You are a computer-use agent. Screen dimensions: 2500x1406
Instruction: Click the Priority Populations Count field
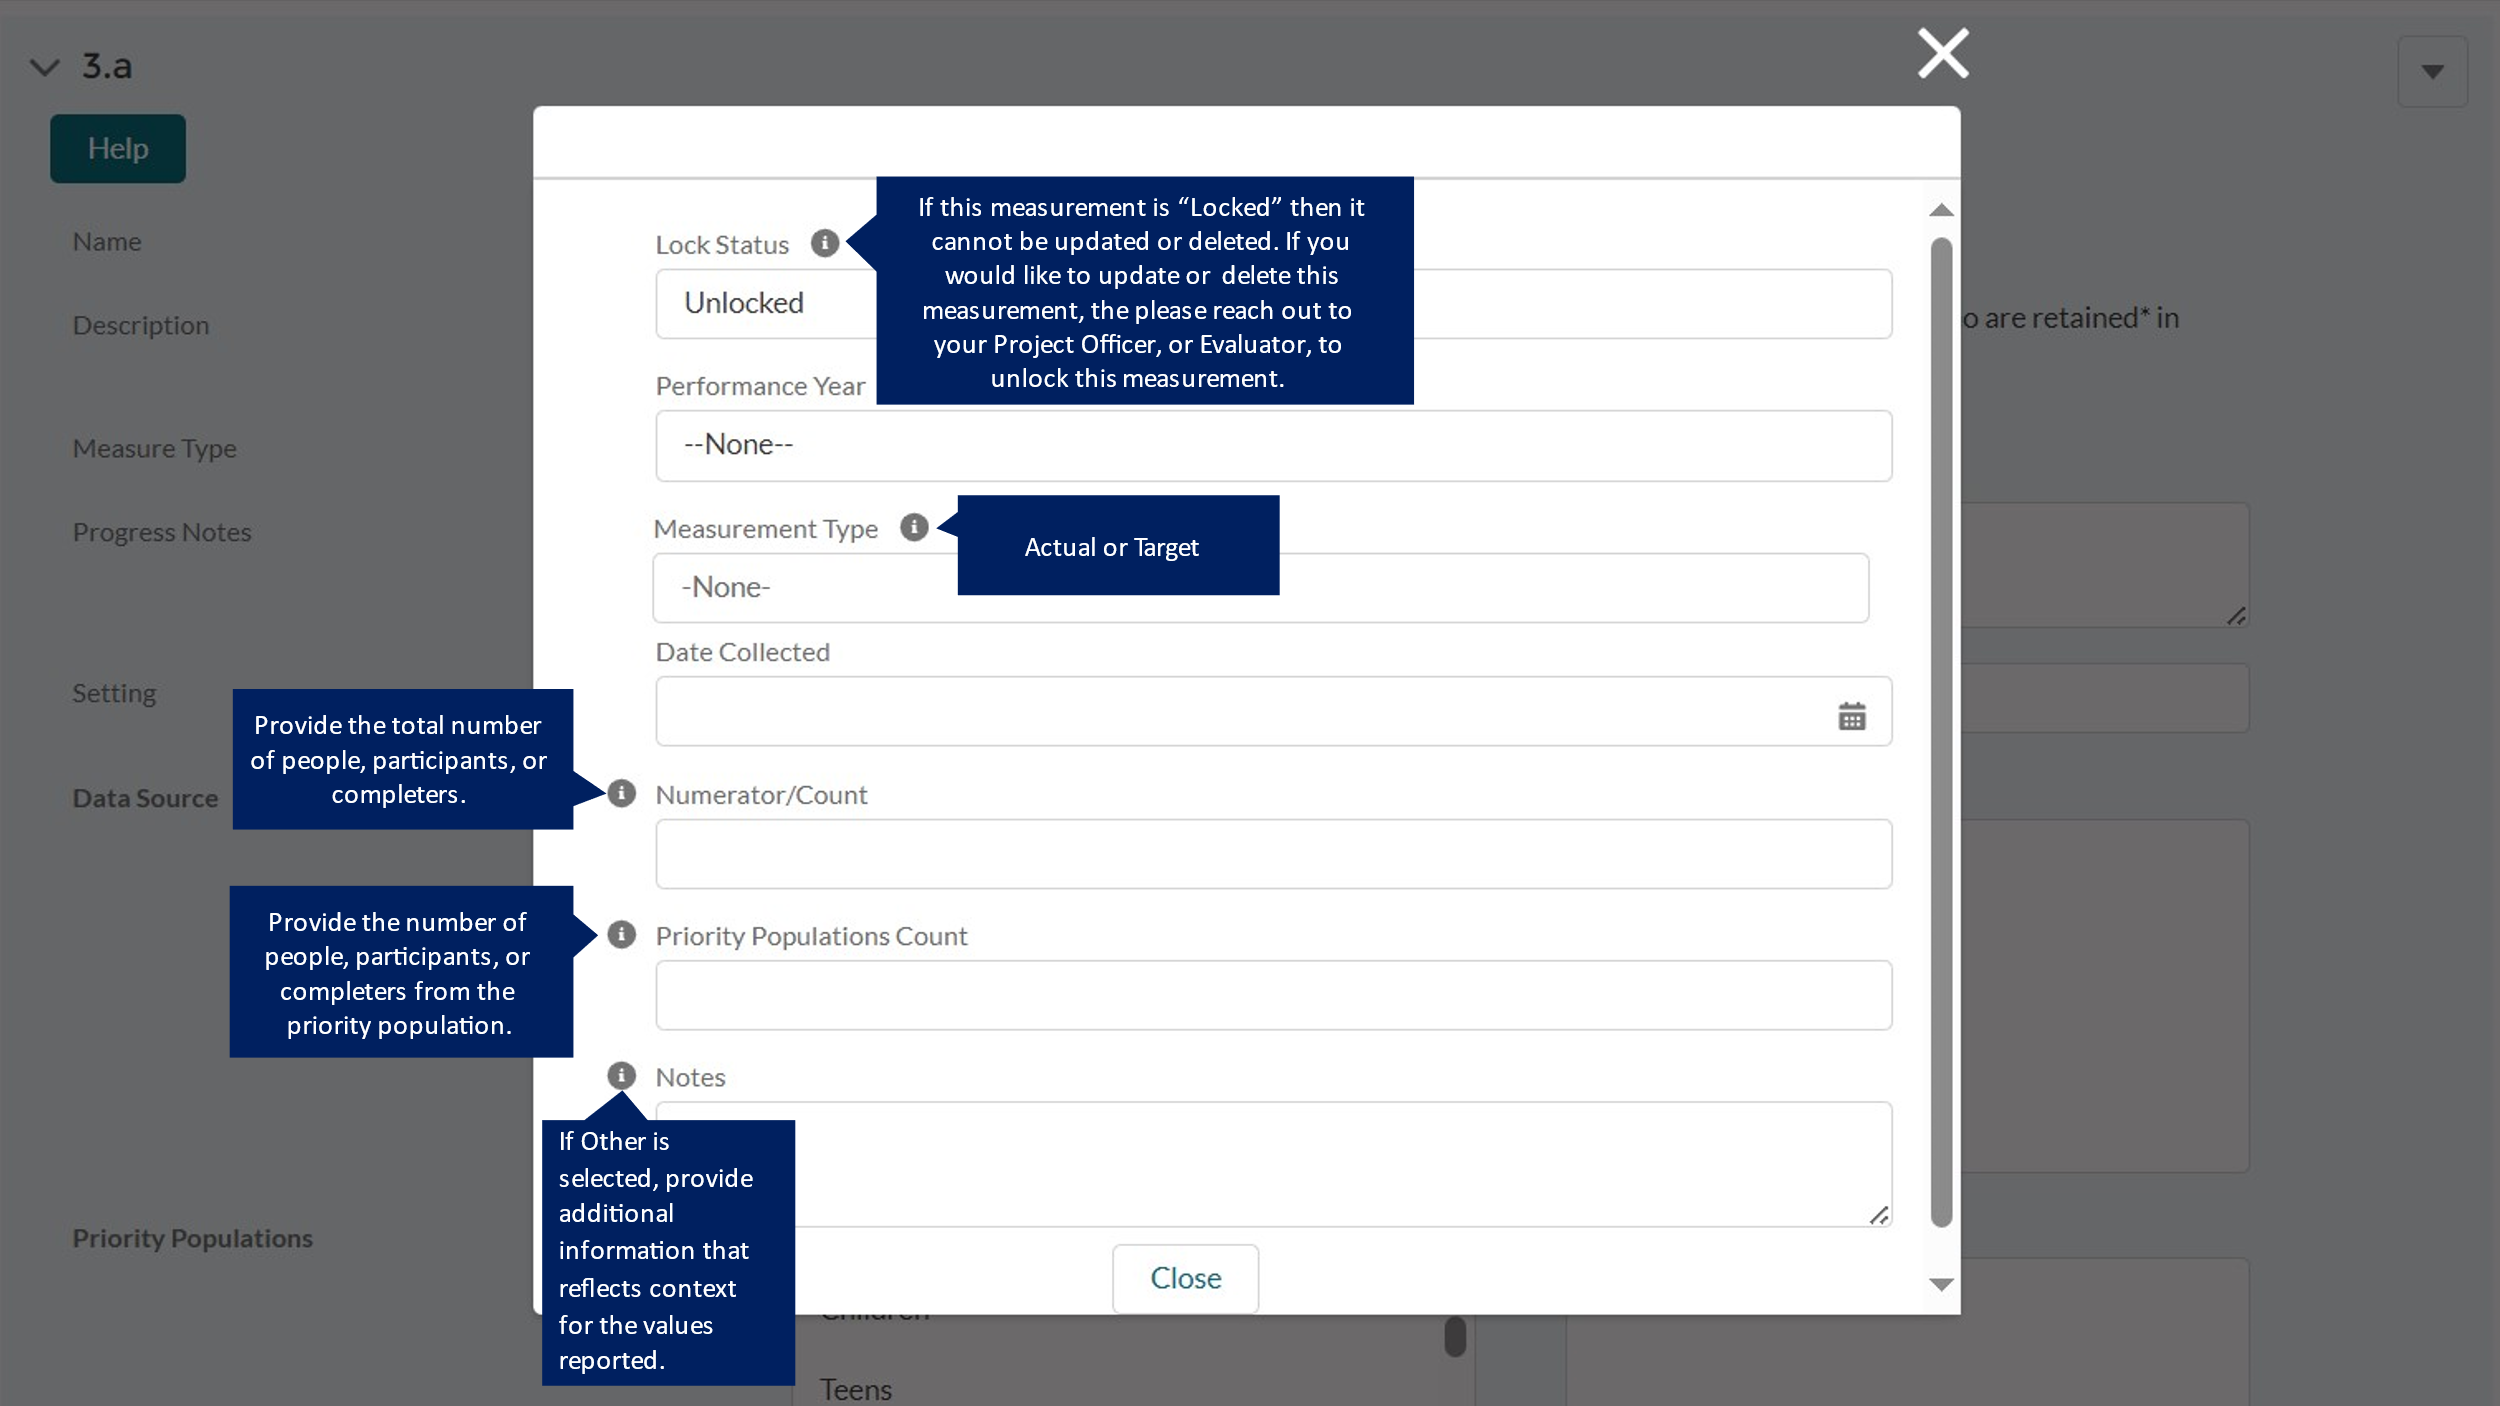[x=1272, y=995]
